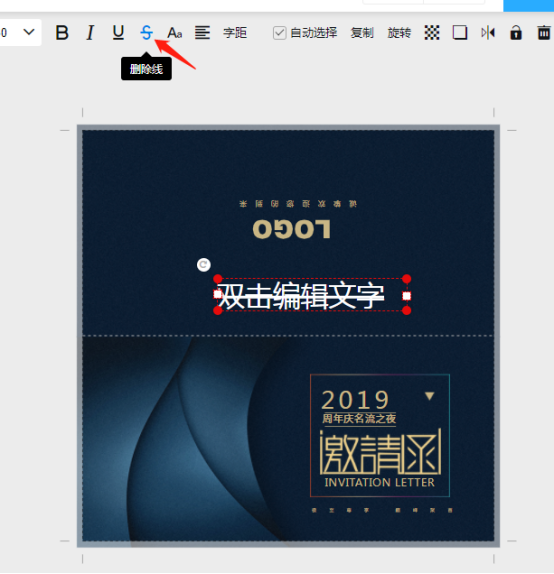The image size is (554, 574).
Task: Uncheck the 自动选择 checkbox
Action: [279, 33]
